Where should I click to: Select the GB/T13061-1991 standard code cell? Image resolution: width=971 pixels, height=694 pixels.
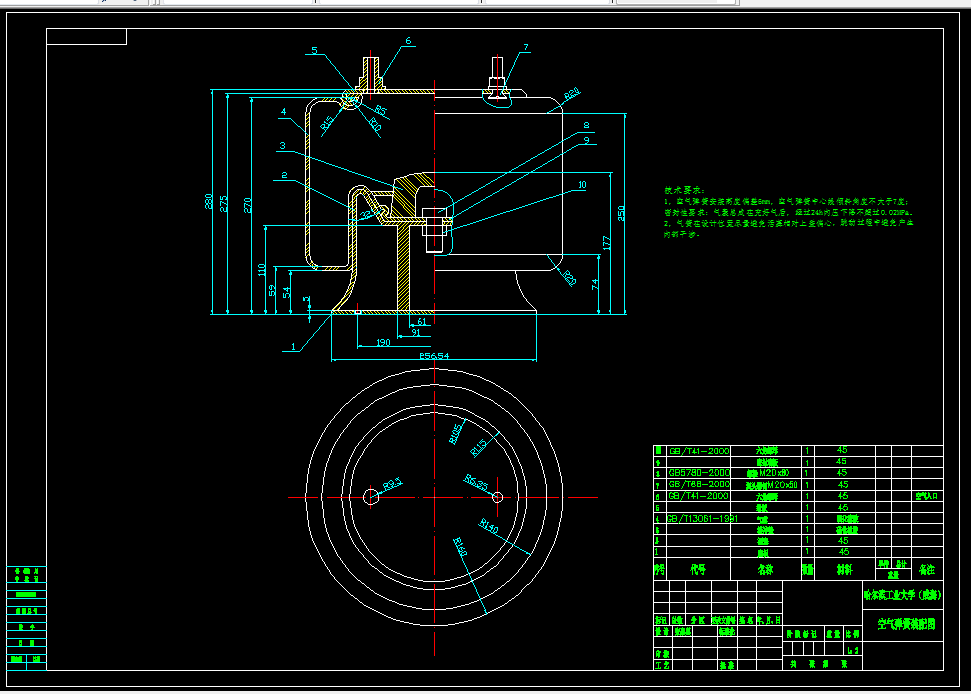pos(702,519)
